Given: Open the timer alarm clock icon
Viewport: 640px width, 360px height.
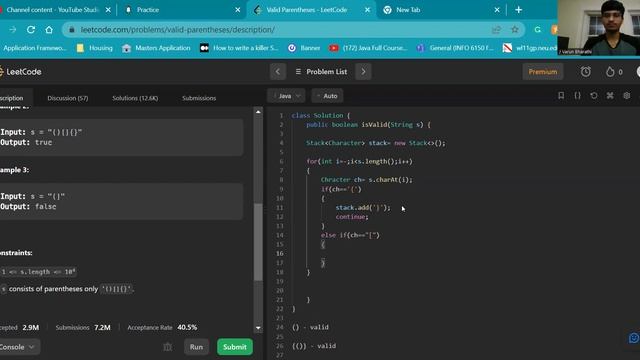Looking at the screenshot, I should pyautogui.click(x=586, y=72).
